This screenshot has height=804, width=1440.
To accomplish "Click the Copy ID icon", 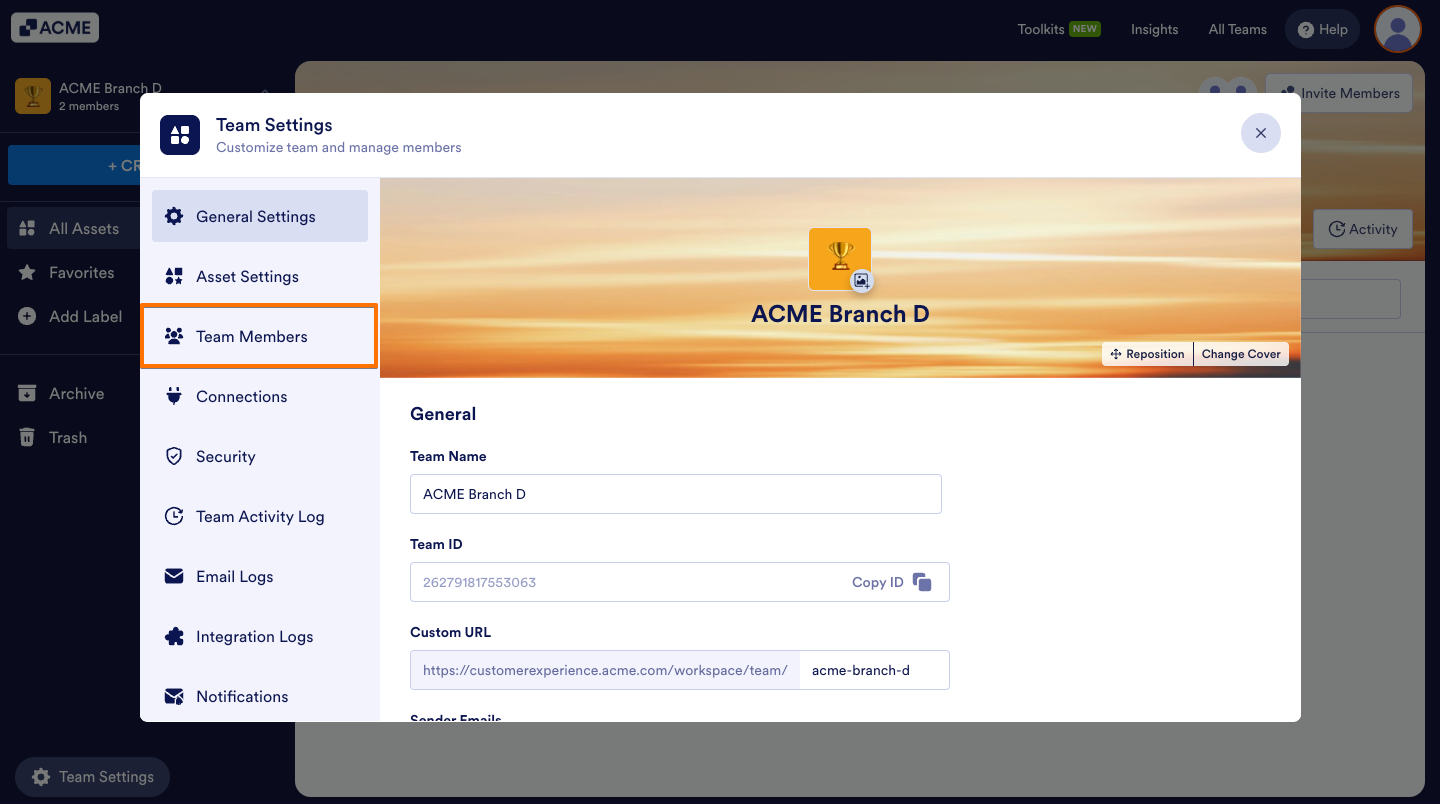I will click(x=922, y=582).
